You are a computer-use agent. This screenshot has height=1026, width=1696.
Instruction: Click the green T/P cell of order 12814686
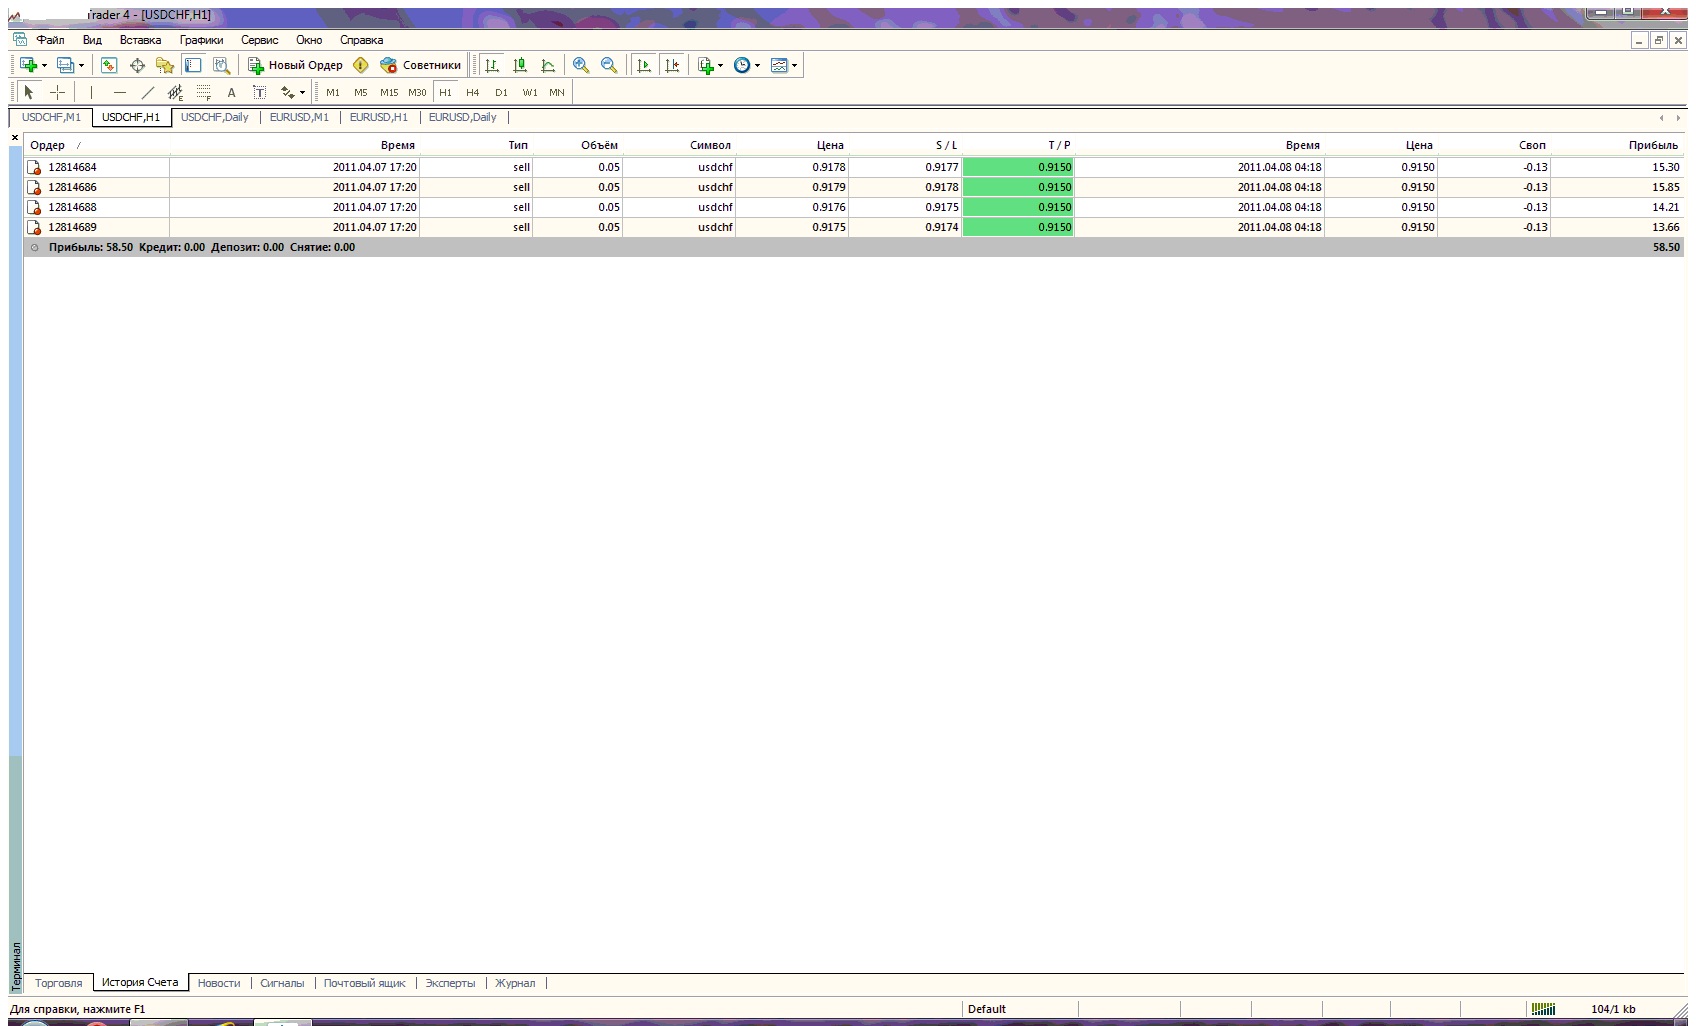pos(1018,187)
